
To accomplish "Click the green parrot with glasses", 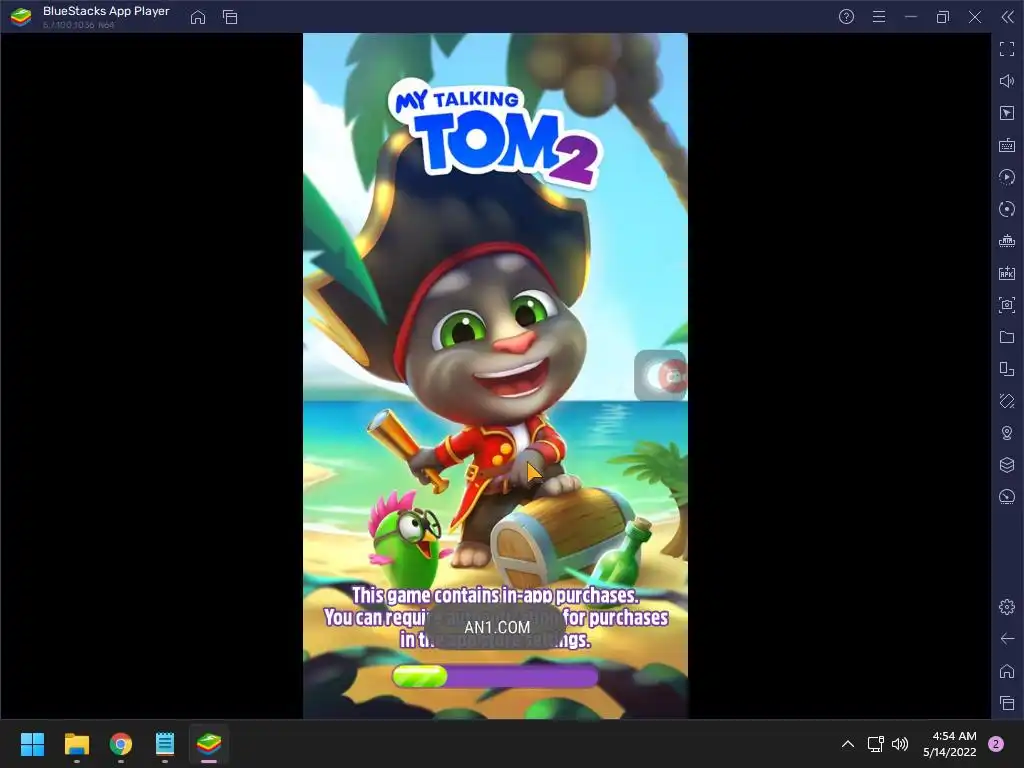I will (406, 539).
